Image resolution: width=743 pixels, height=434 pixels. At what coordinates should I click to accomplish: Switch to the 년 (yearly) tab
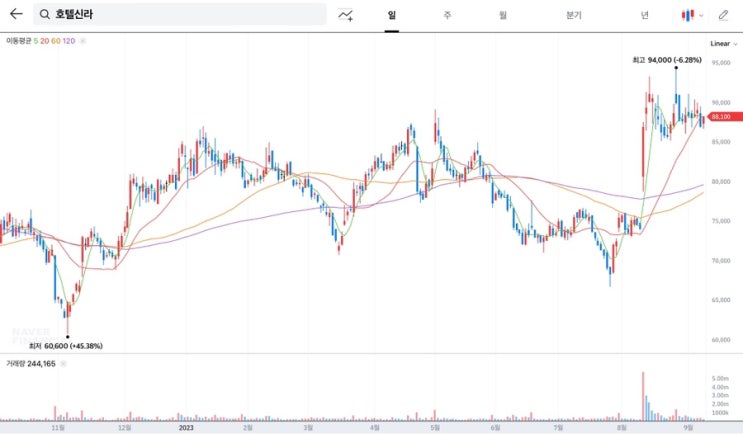click(x=644, y=15)
